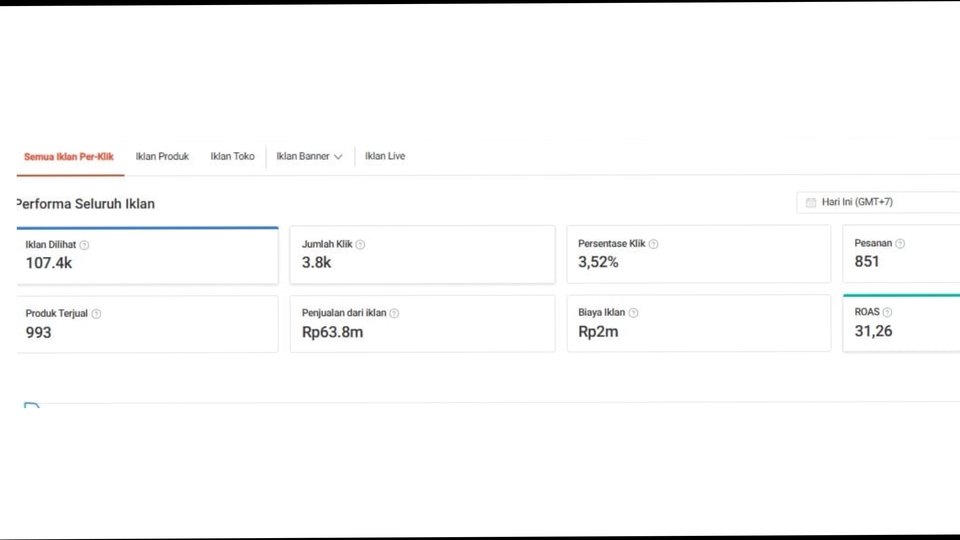Select the ROAS metric card
This screenshot has height=540, width=960.
click(900, 323)
